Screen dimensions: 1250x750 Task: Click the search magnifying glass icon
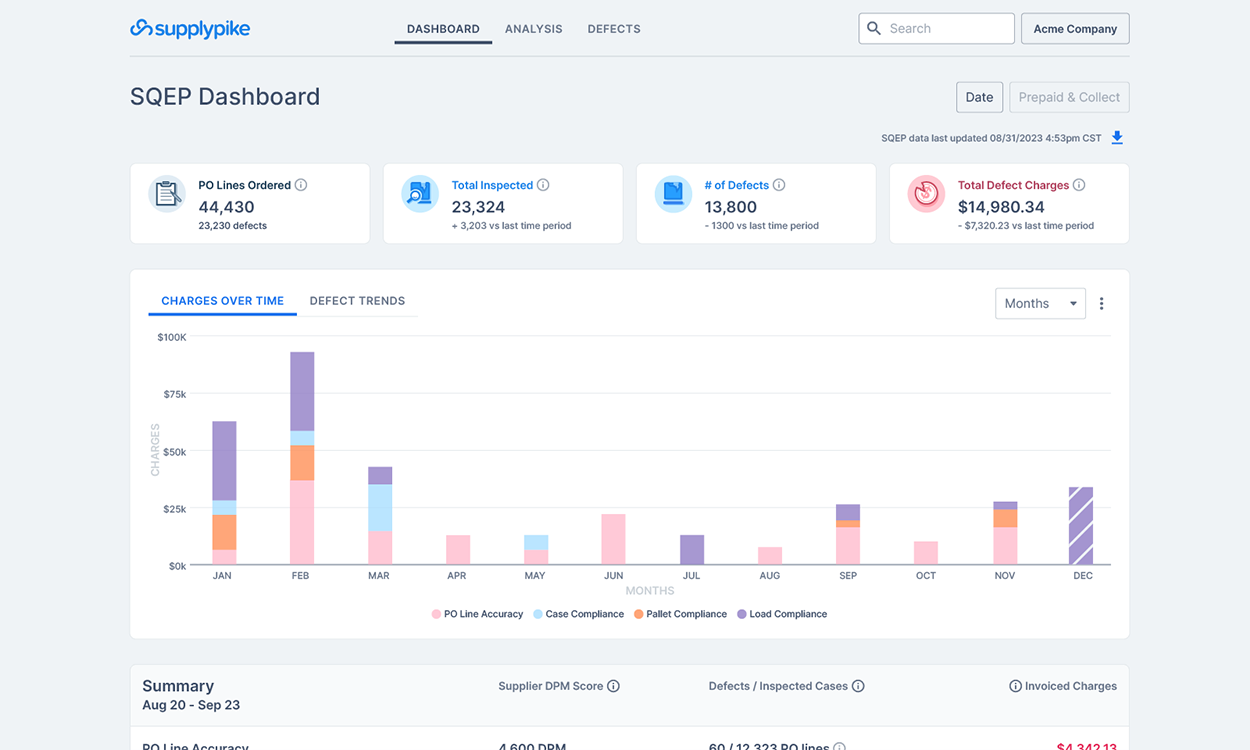coord(874,28)
